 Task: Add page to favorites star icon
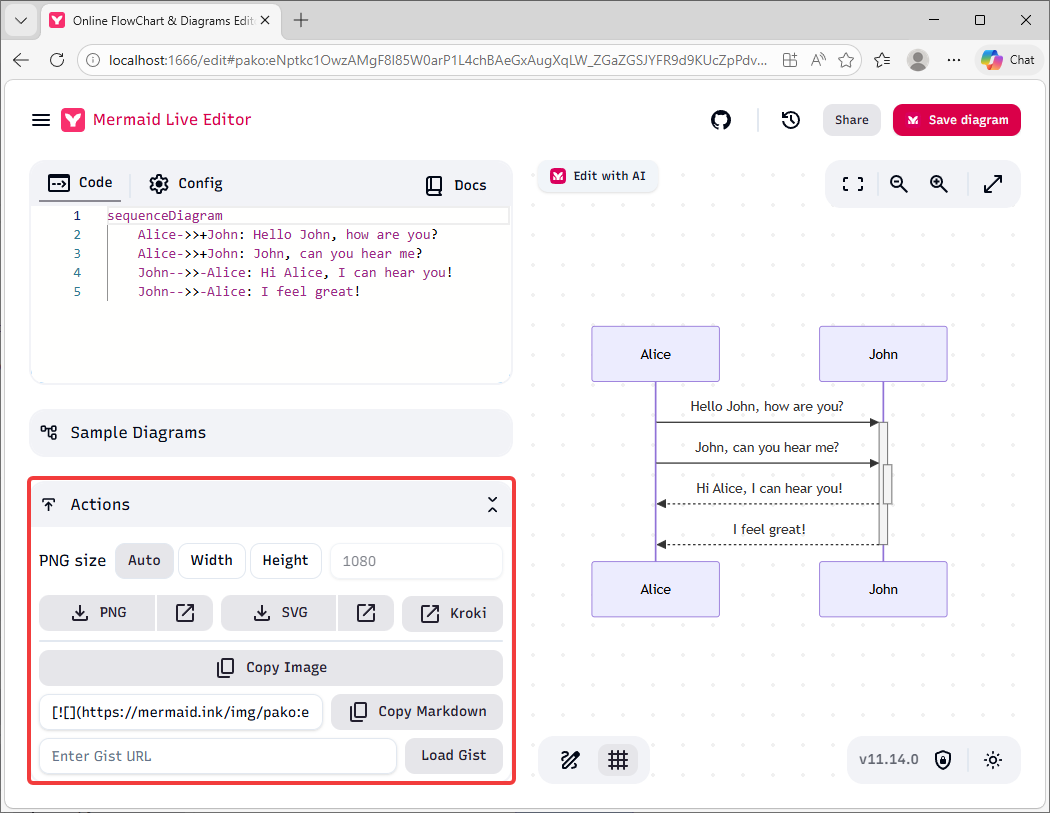(x=846, y=60)
